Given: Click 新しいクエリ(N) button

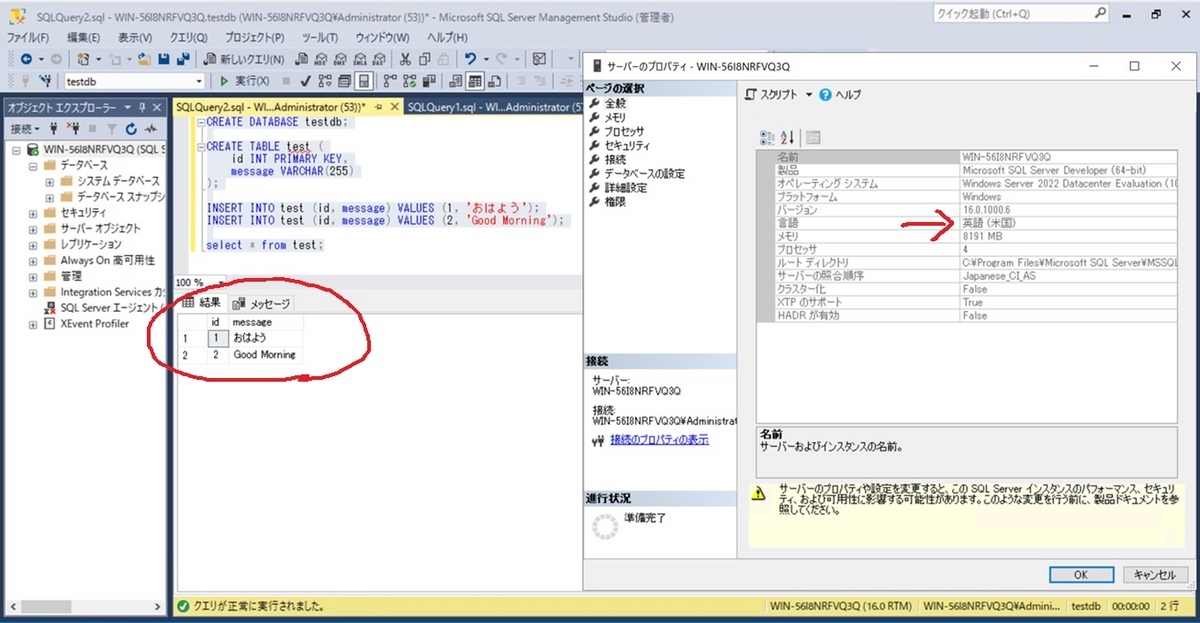Looking at the screenshot, I should tap(244, 59).
